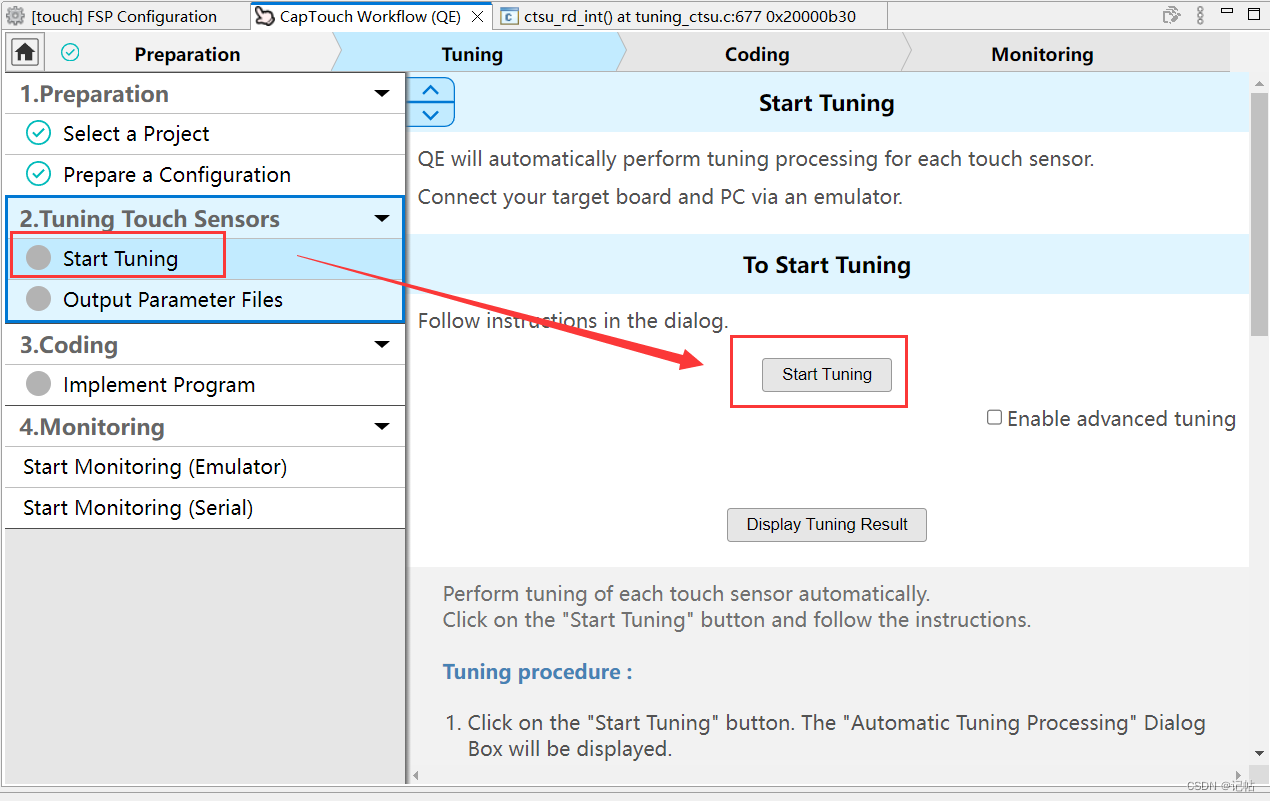Open the Tuning workflow stage
The width and height of the screenshot is (1270, 801).
click(x=472, y=54)
